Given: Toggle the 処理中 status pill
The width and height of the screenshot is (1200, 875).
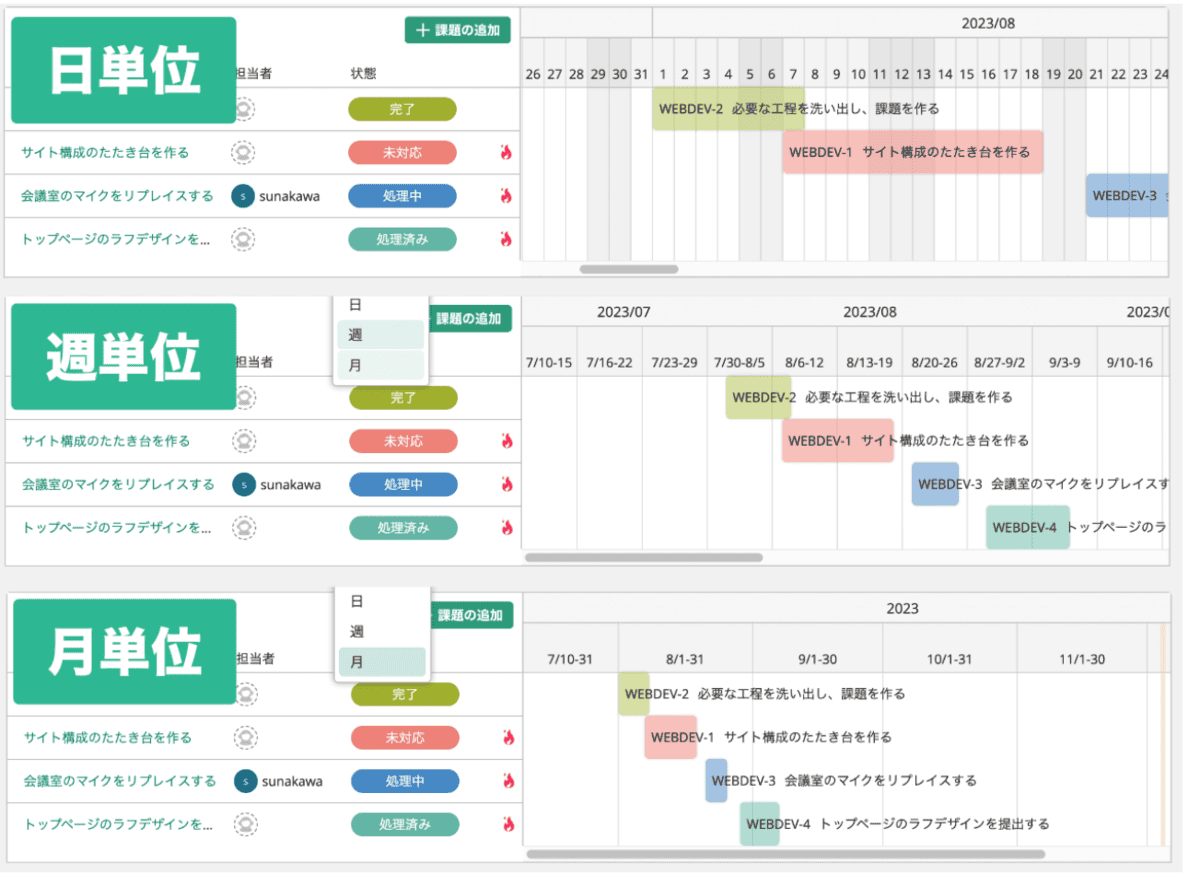Looking at the screenshot, I should tap(402, 196).
